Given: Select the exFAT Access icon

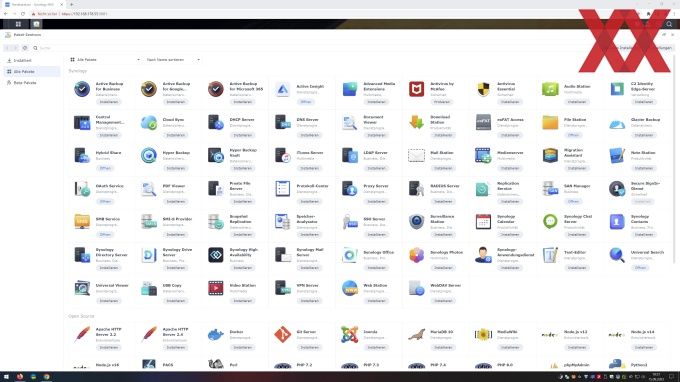Looking at the screenshot, I should (483, 122).
